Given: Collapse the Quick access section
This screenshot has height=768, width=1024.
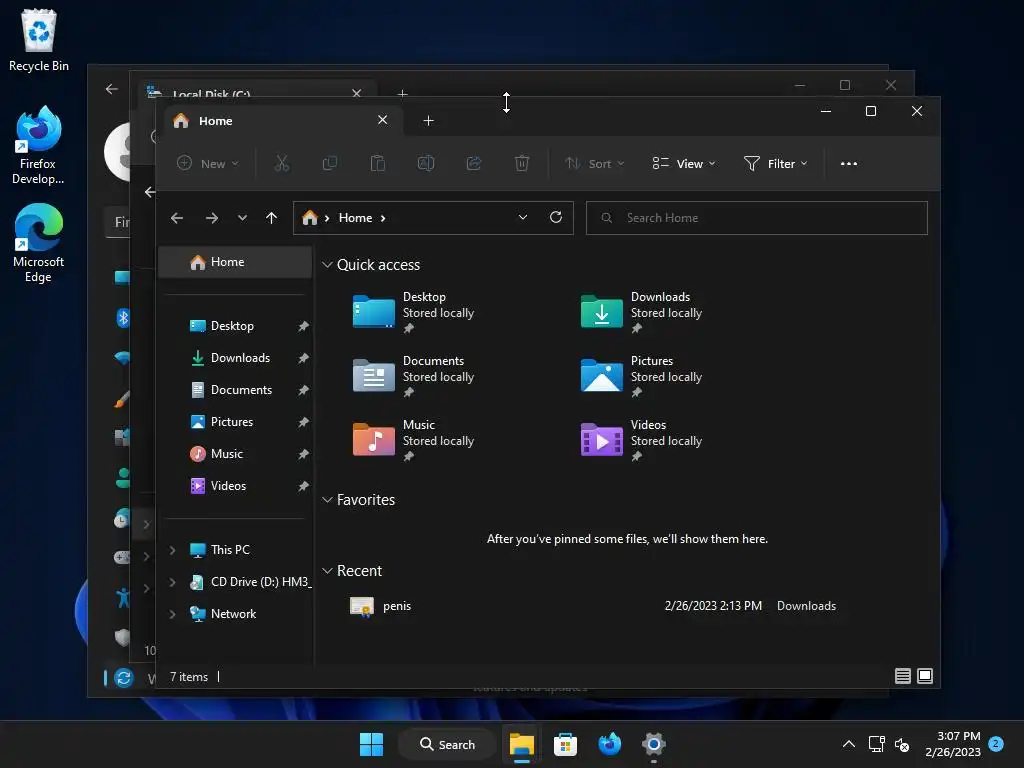Looking at the screenshot, I should [327, 265].
